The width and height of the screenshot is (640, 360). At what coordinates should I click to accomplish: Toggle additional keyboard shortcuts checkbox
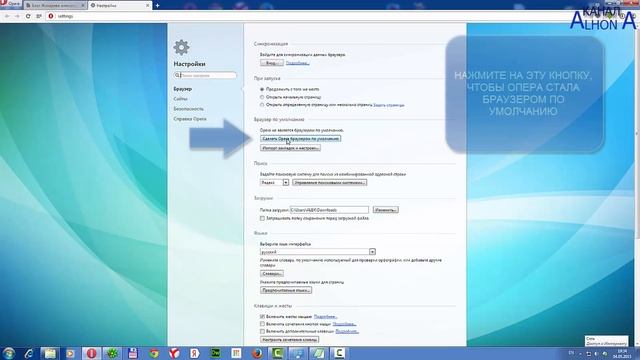[262, 331]
